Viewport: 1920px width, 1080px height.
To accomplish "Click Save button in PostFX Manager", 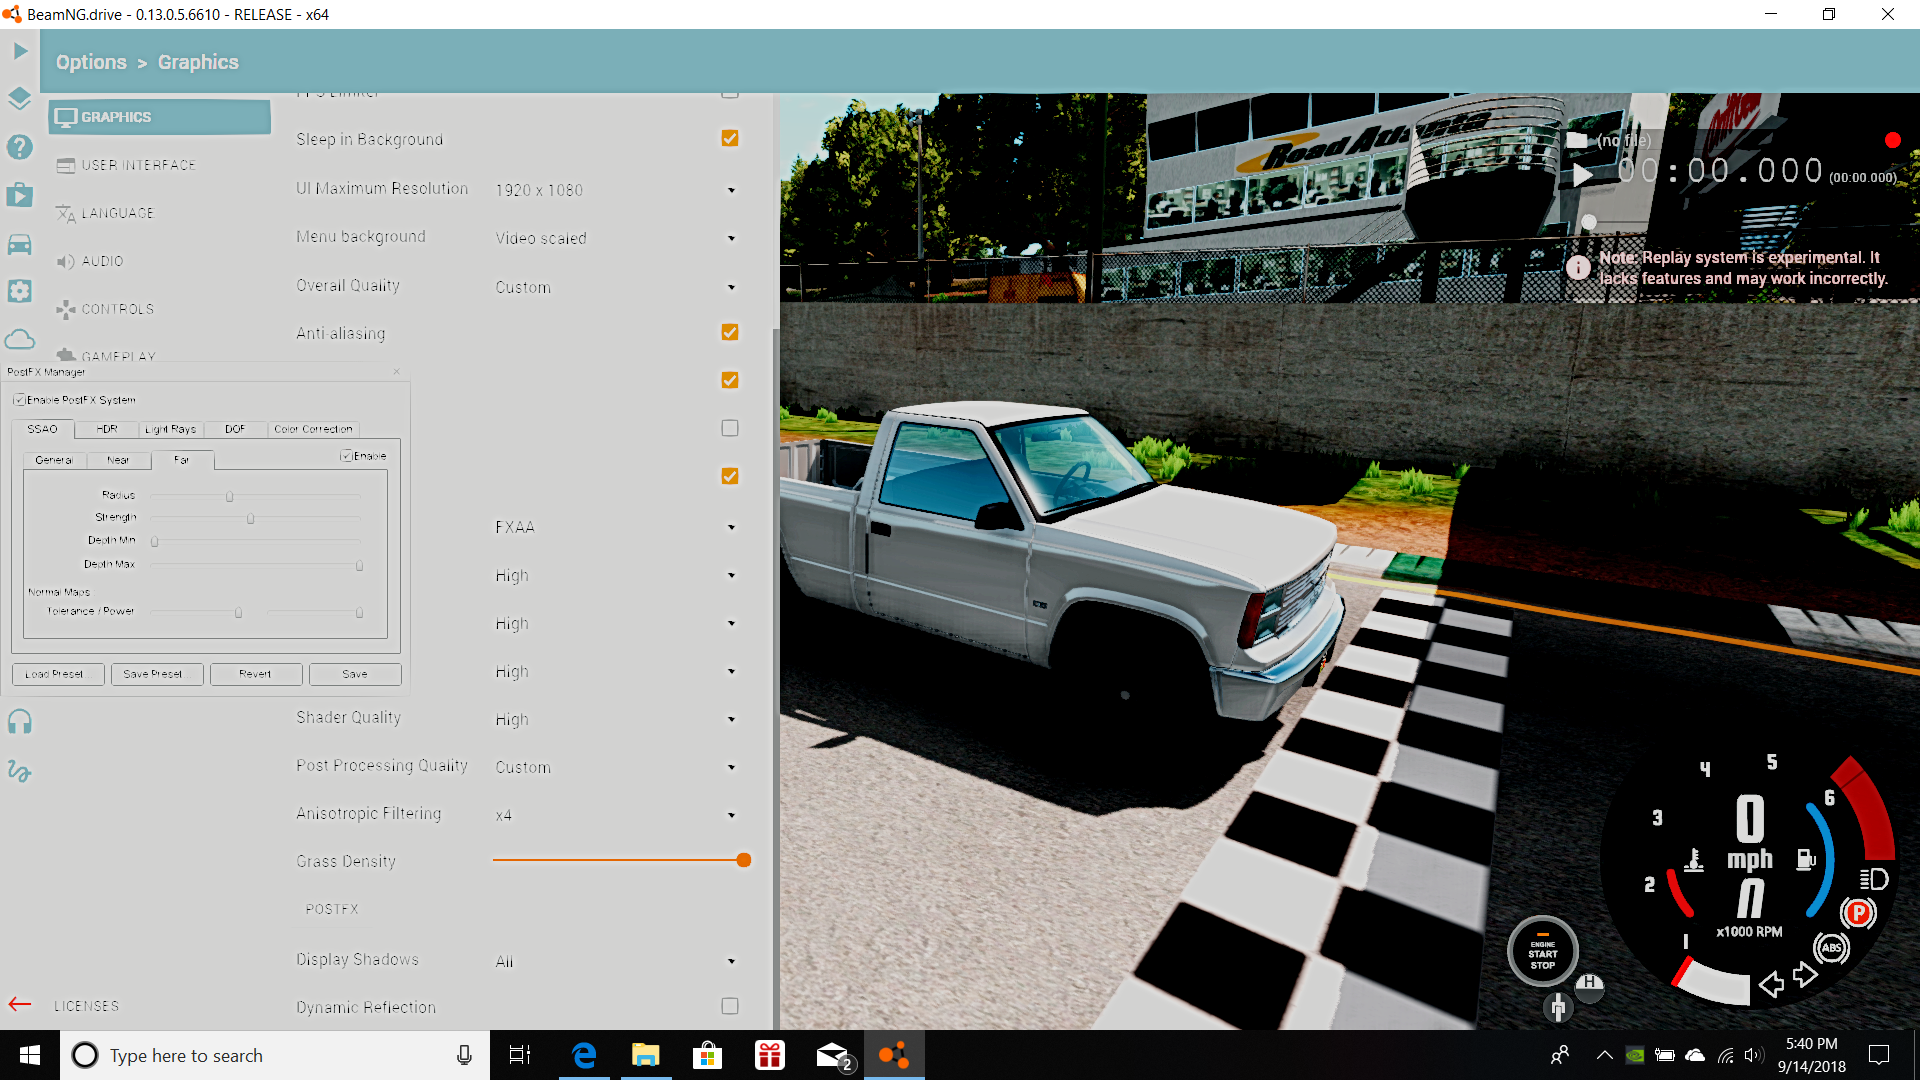I will (355, 674).
